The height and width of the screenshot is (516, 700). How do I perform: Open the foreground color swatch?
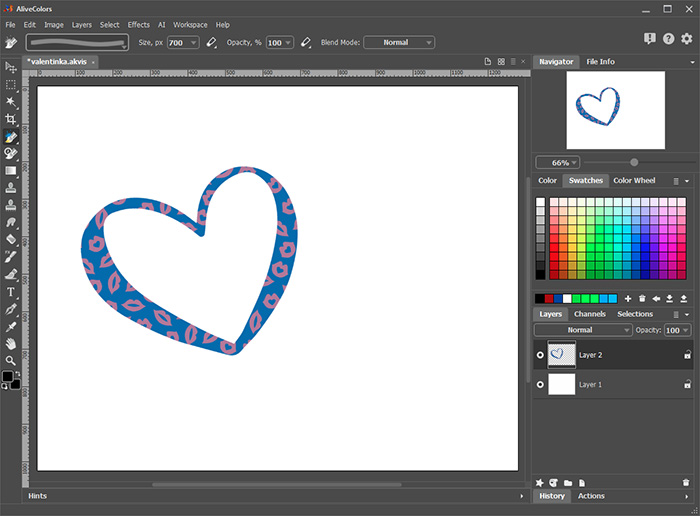point(7,377)
